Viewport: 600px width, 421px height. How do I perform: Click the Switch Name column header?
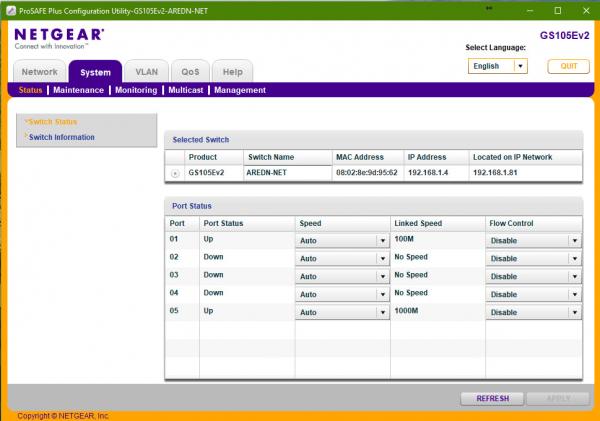point(287,157)
